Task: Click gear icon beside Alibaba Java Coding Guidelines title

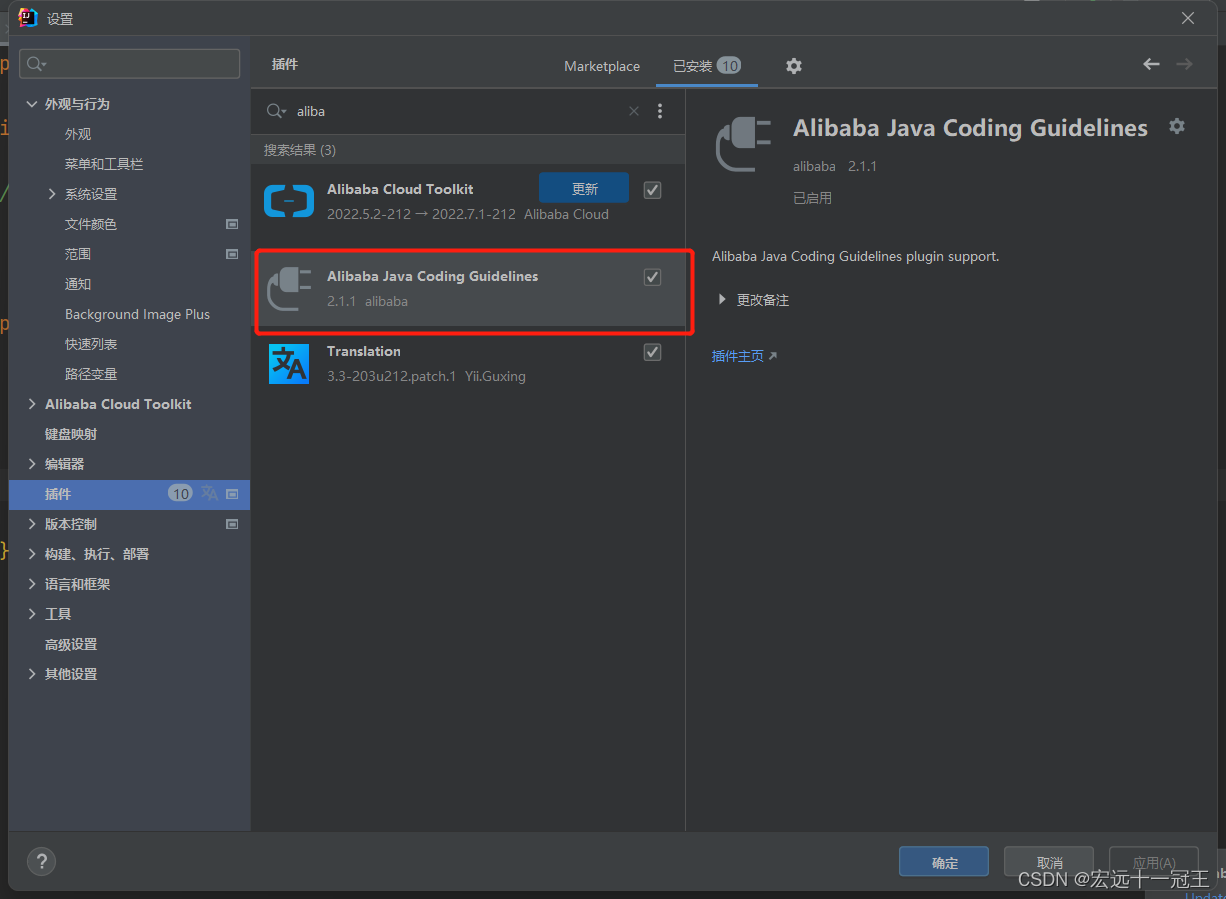Action: pos(1177,126)
